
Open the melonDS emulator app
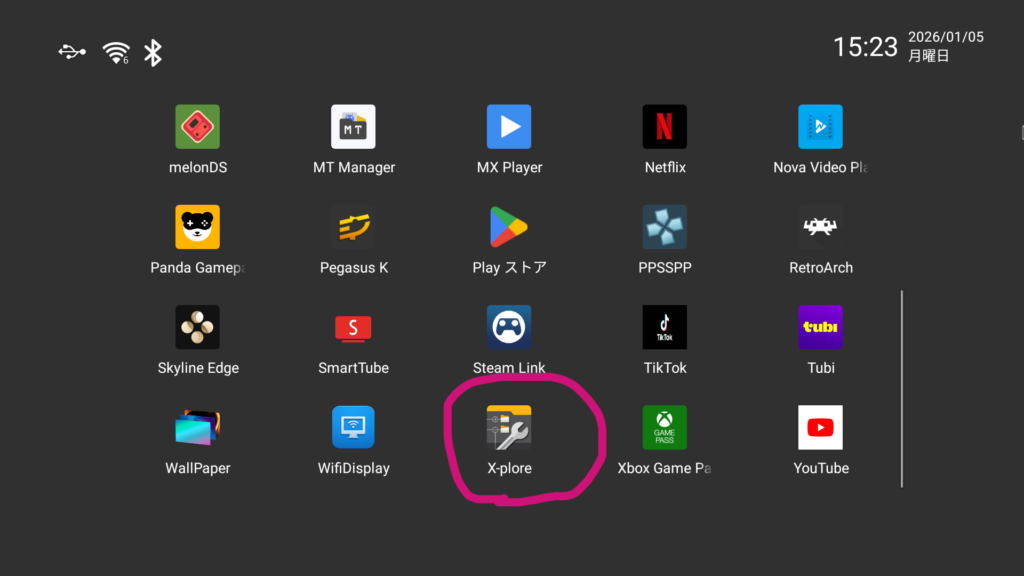198,127
